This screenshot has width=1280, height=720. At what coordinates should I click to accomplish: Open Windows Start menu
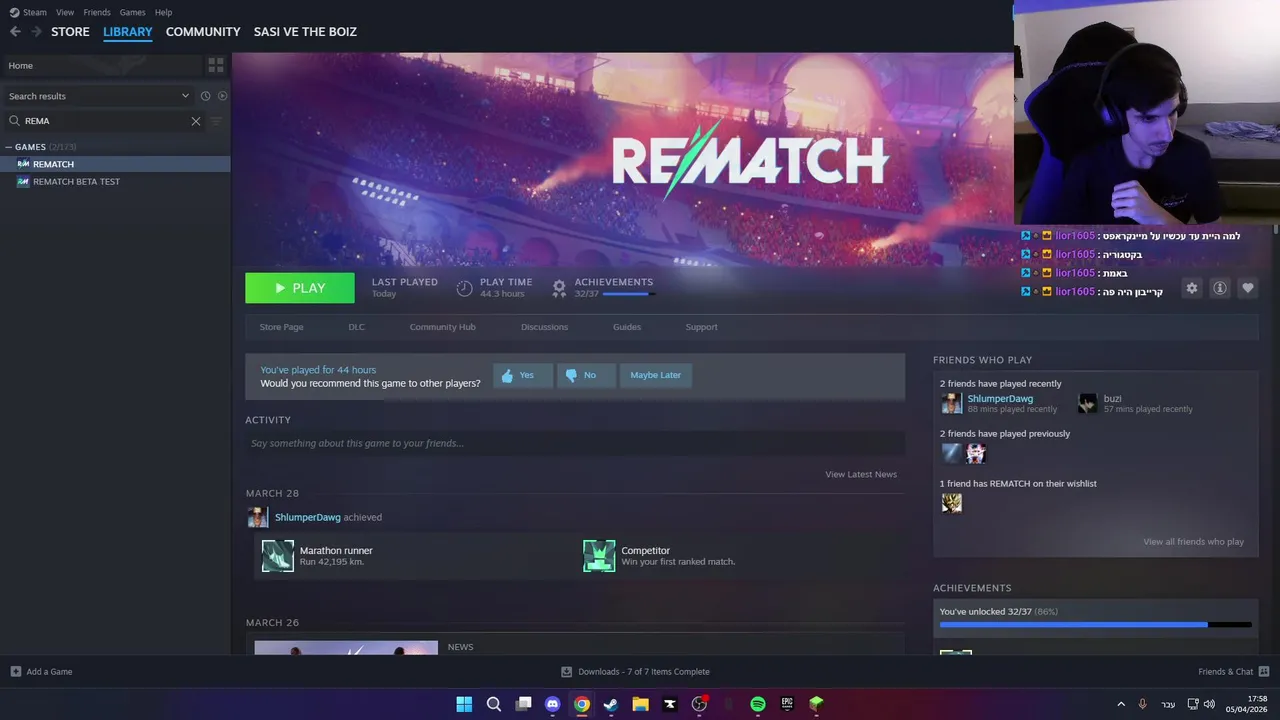[x=464, y=704]
